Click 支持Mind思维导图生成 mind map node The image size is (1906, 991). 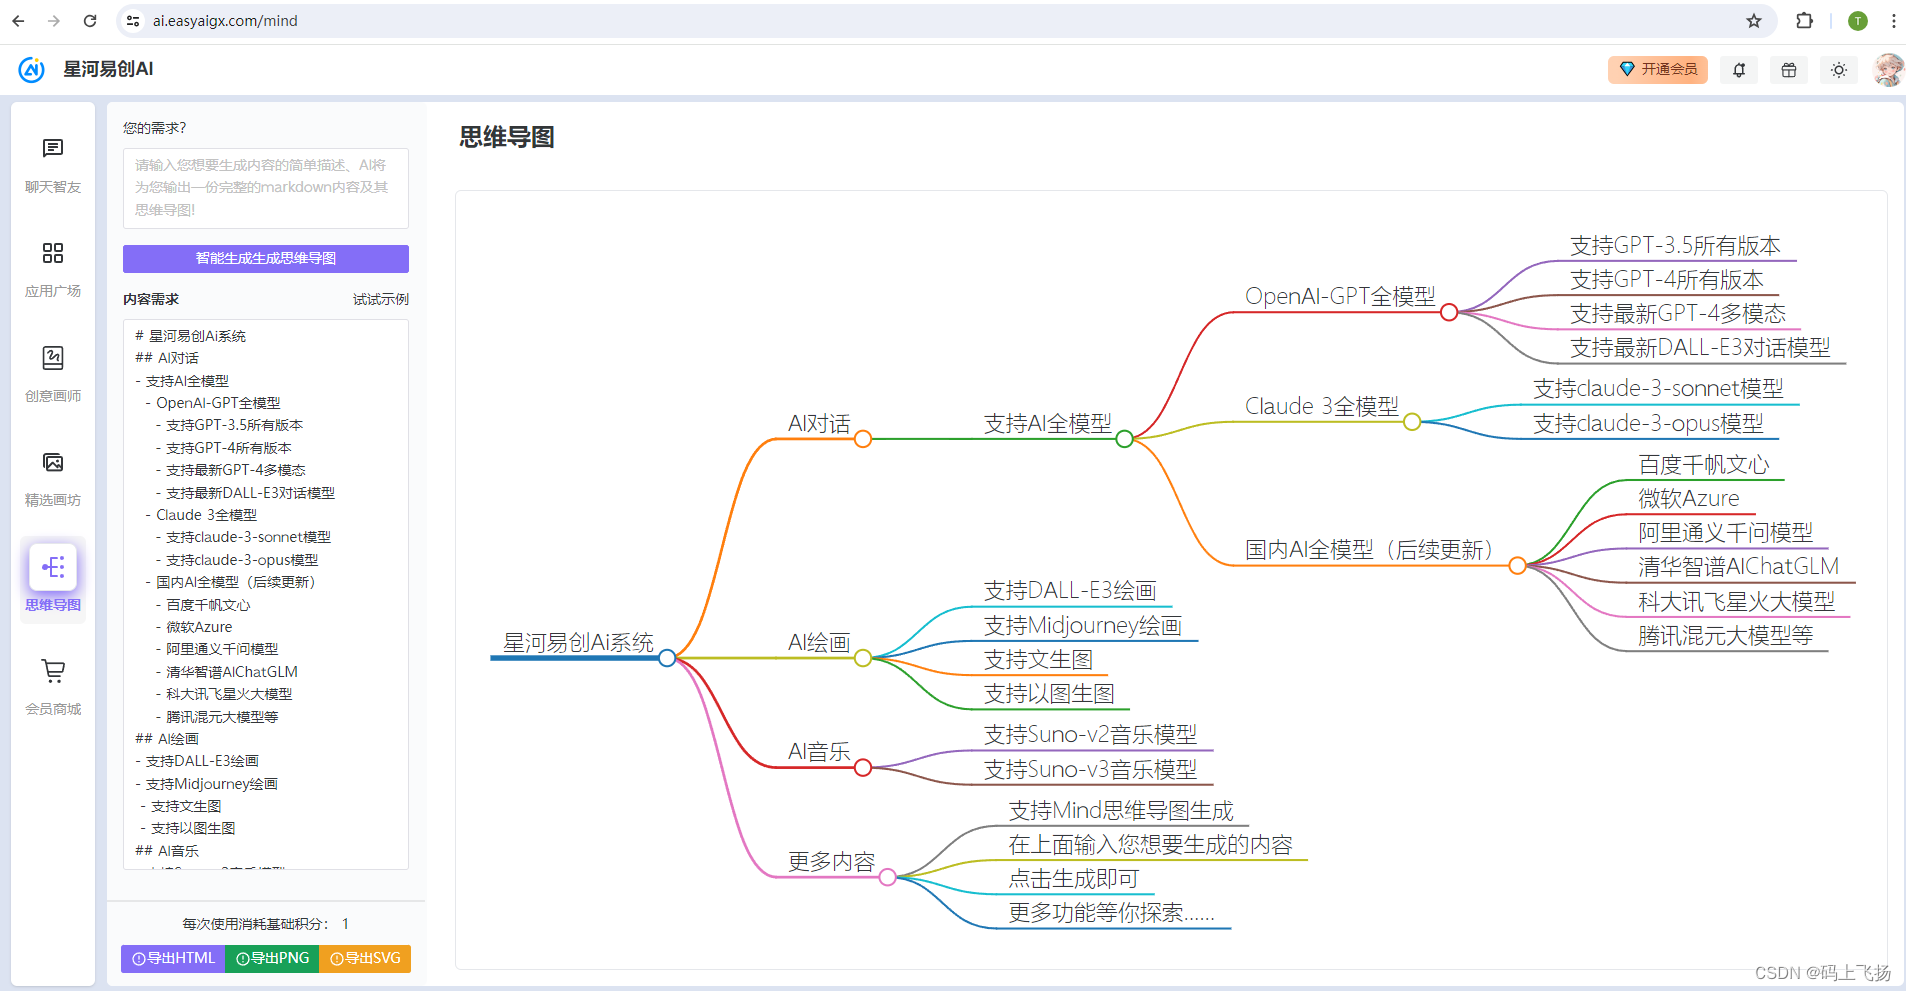(1121, 811)
